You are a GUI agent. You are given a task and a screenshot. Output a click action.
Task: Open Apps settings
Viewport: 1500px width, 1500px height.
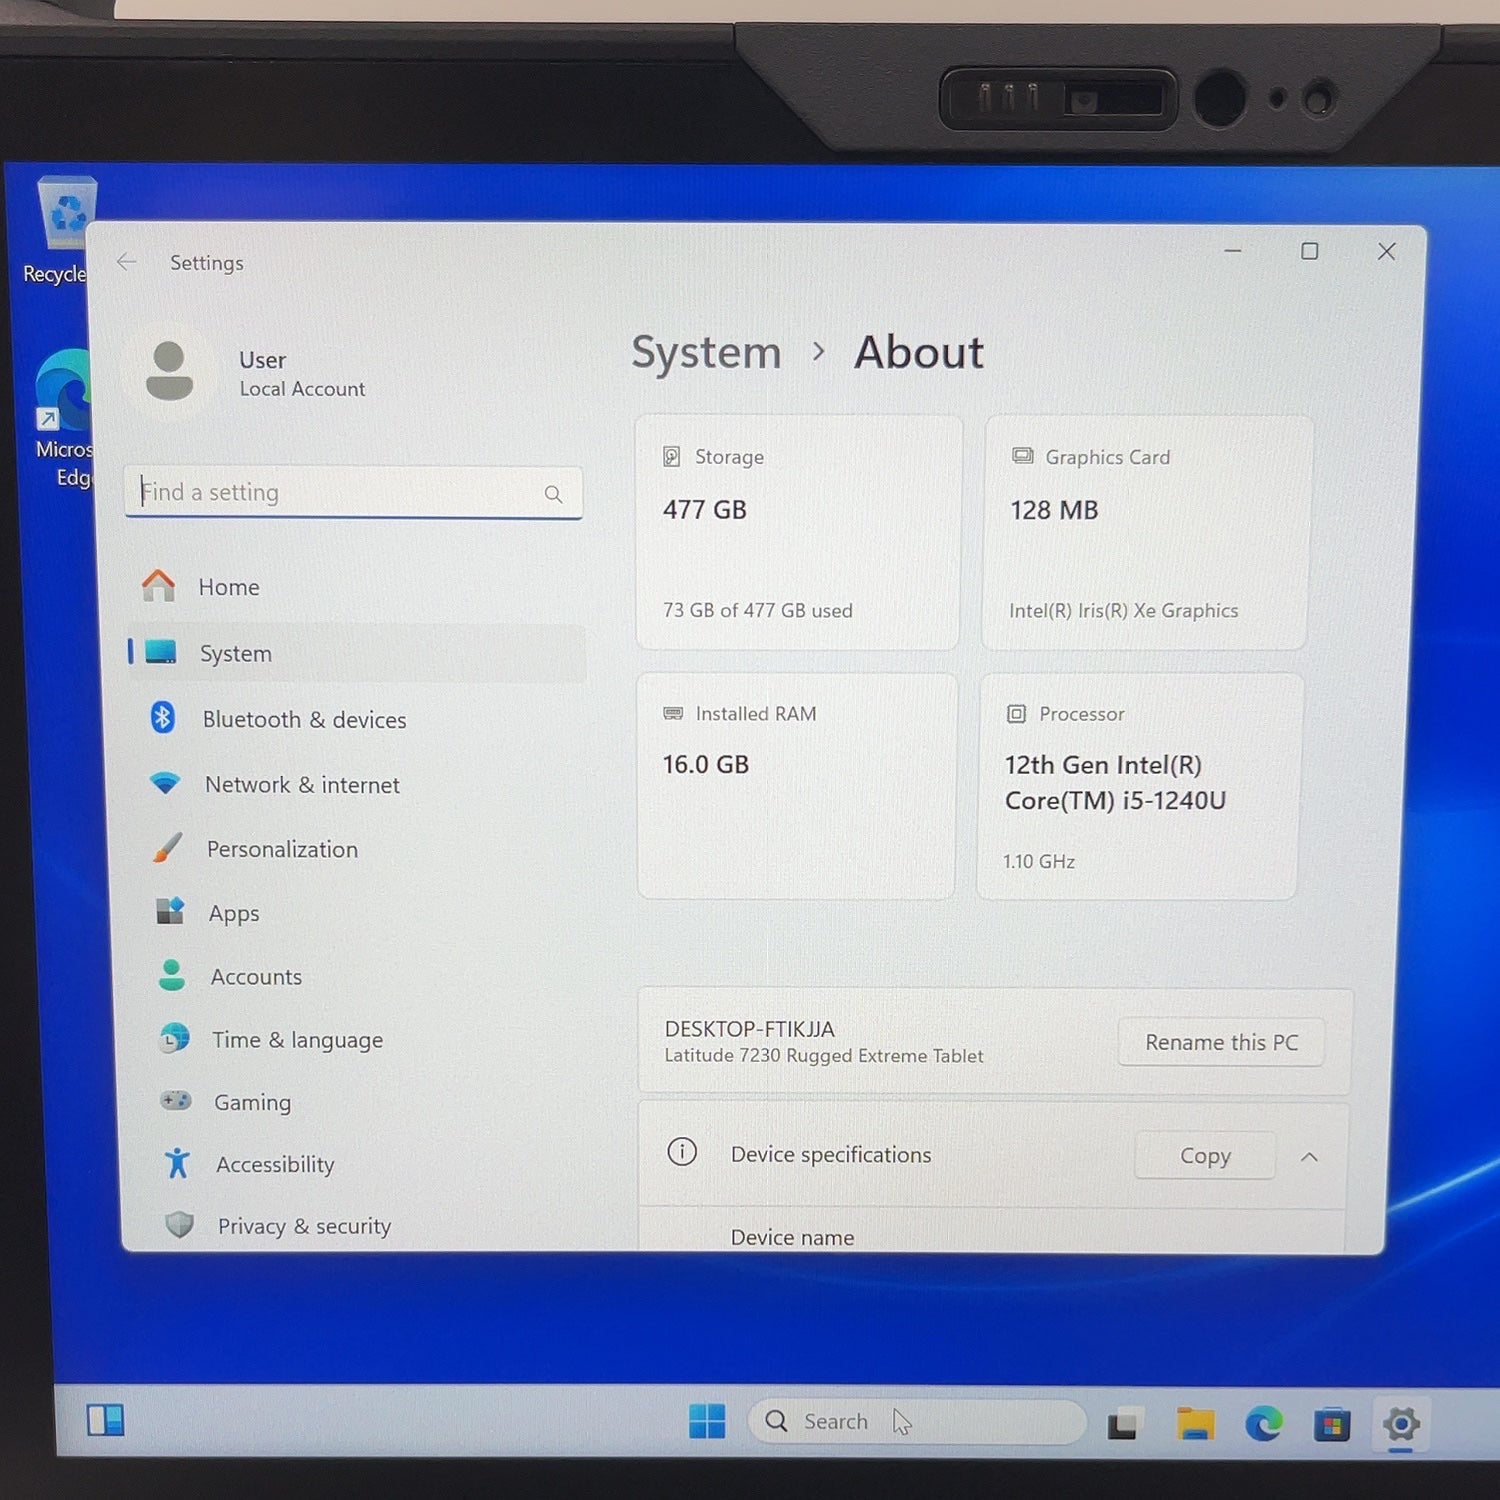(x=364, y=913)
